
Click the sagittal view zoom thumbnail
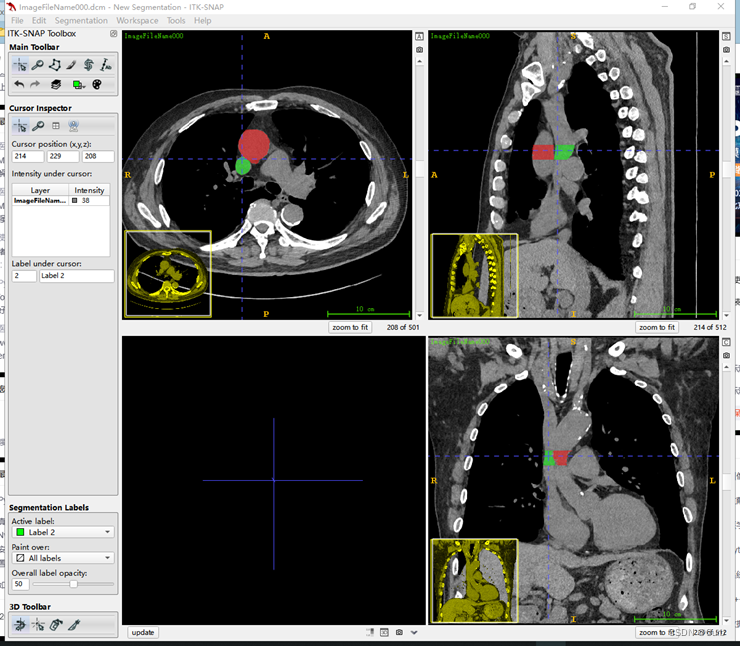[475, 276]
